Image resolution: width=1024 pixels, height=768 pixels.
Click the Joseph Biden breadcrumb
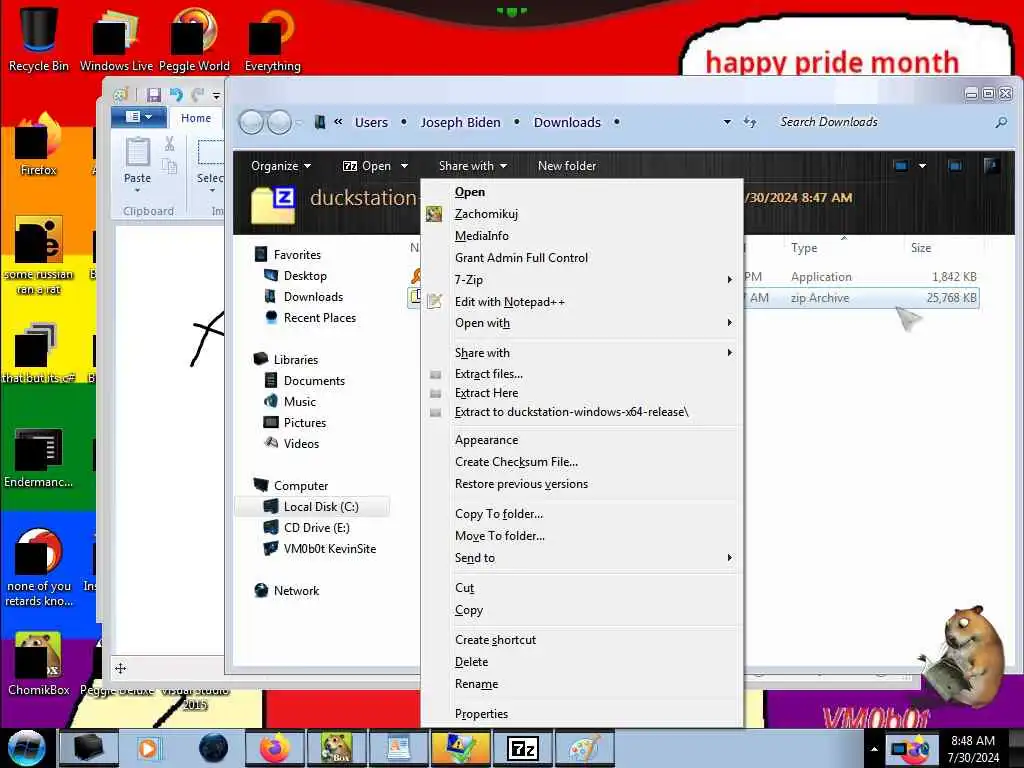click(x=460, y=122)
